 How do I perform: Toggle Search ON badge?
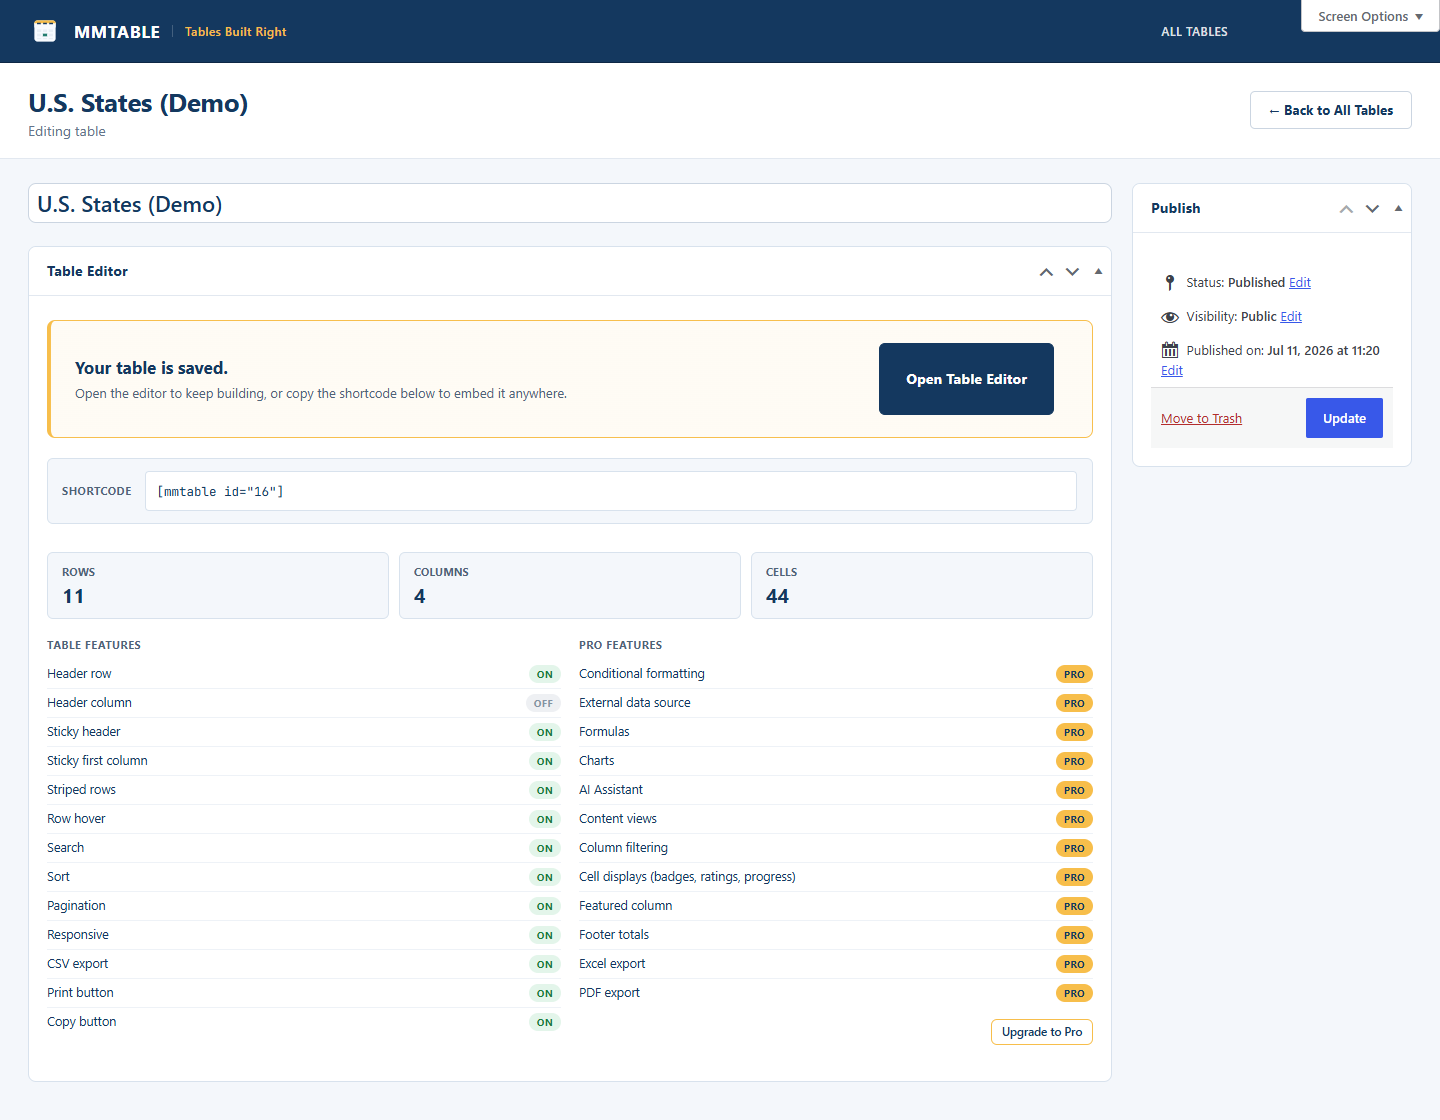pos(544,848)
